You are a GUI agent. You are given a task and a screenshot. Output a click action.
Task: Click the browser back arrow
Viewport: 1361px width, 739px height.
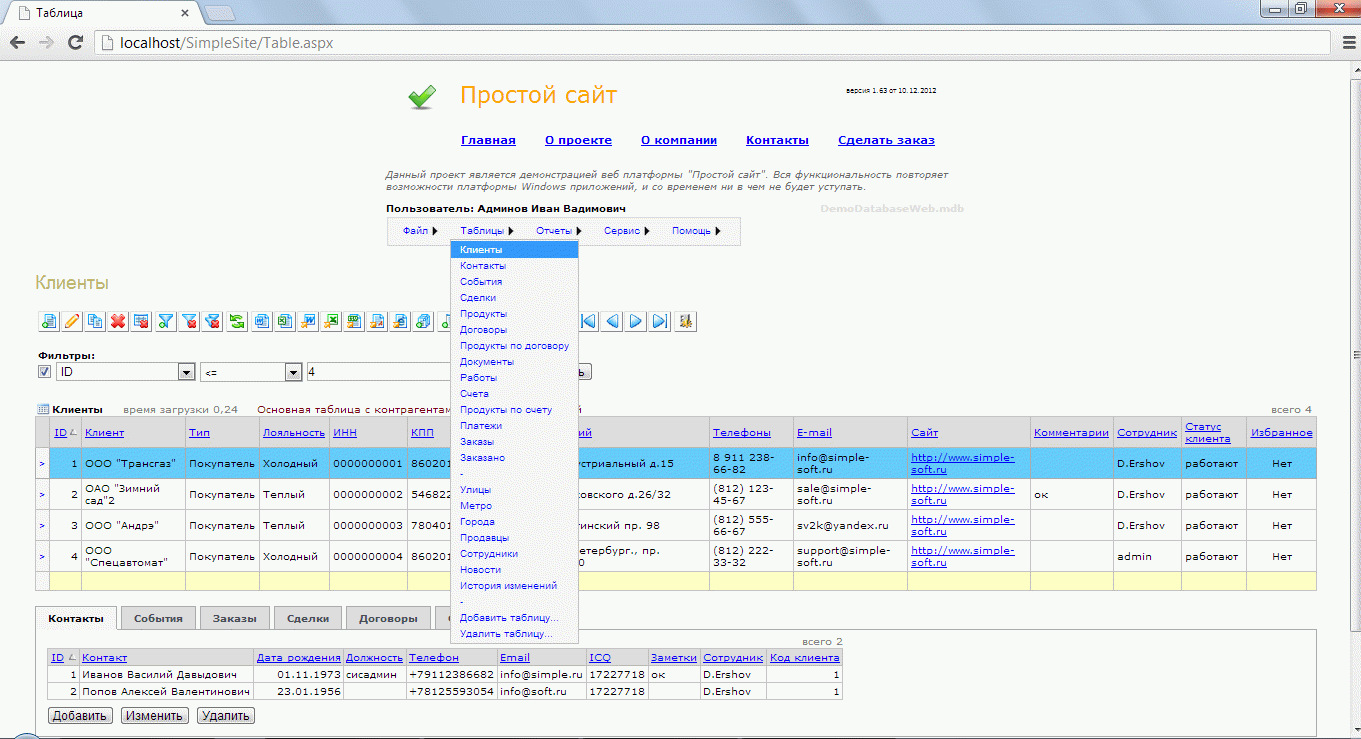coord(17,43)
